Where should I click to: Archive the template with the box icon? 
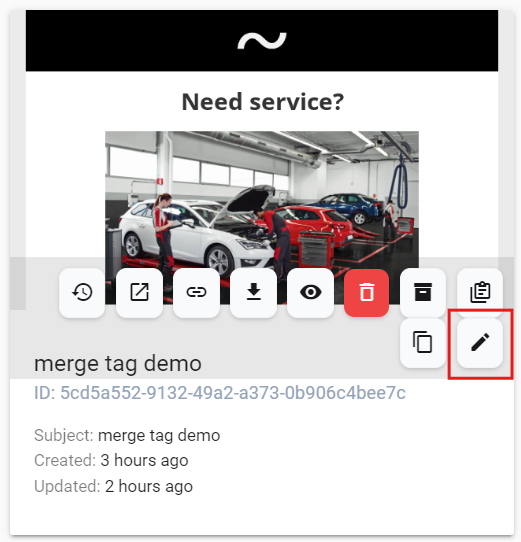point(423,292)
